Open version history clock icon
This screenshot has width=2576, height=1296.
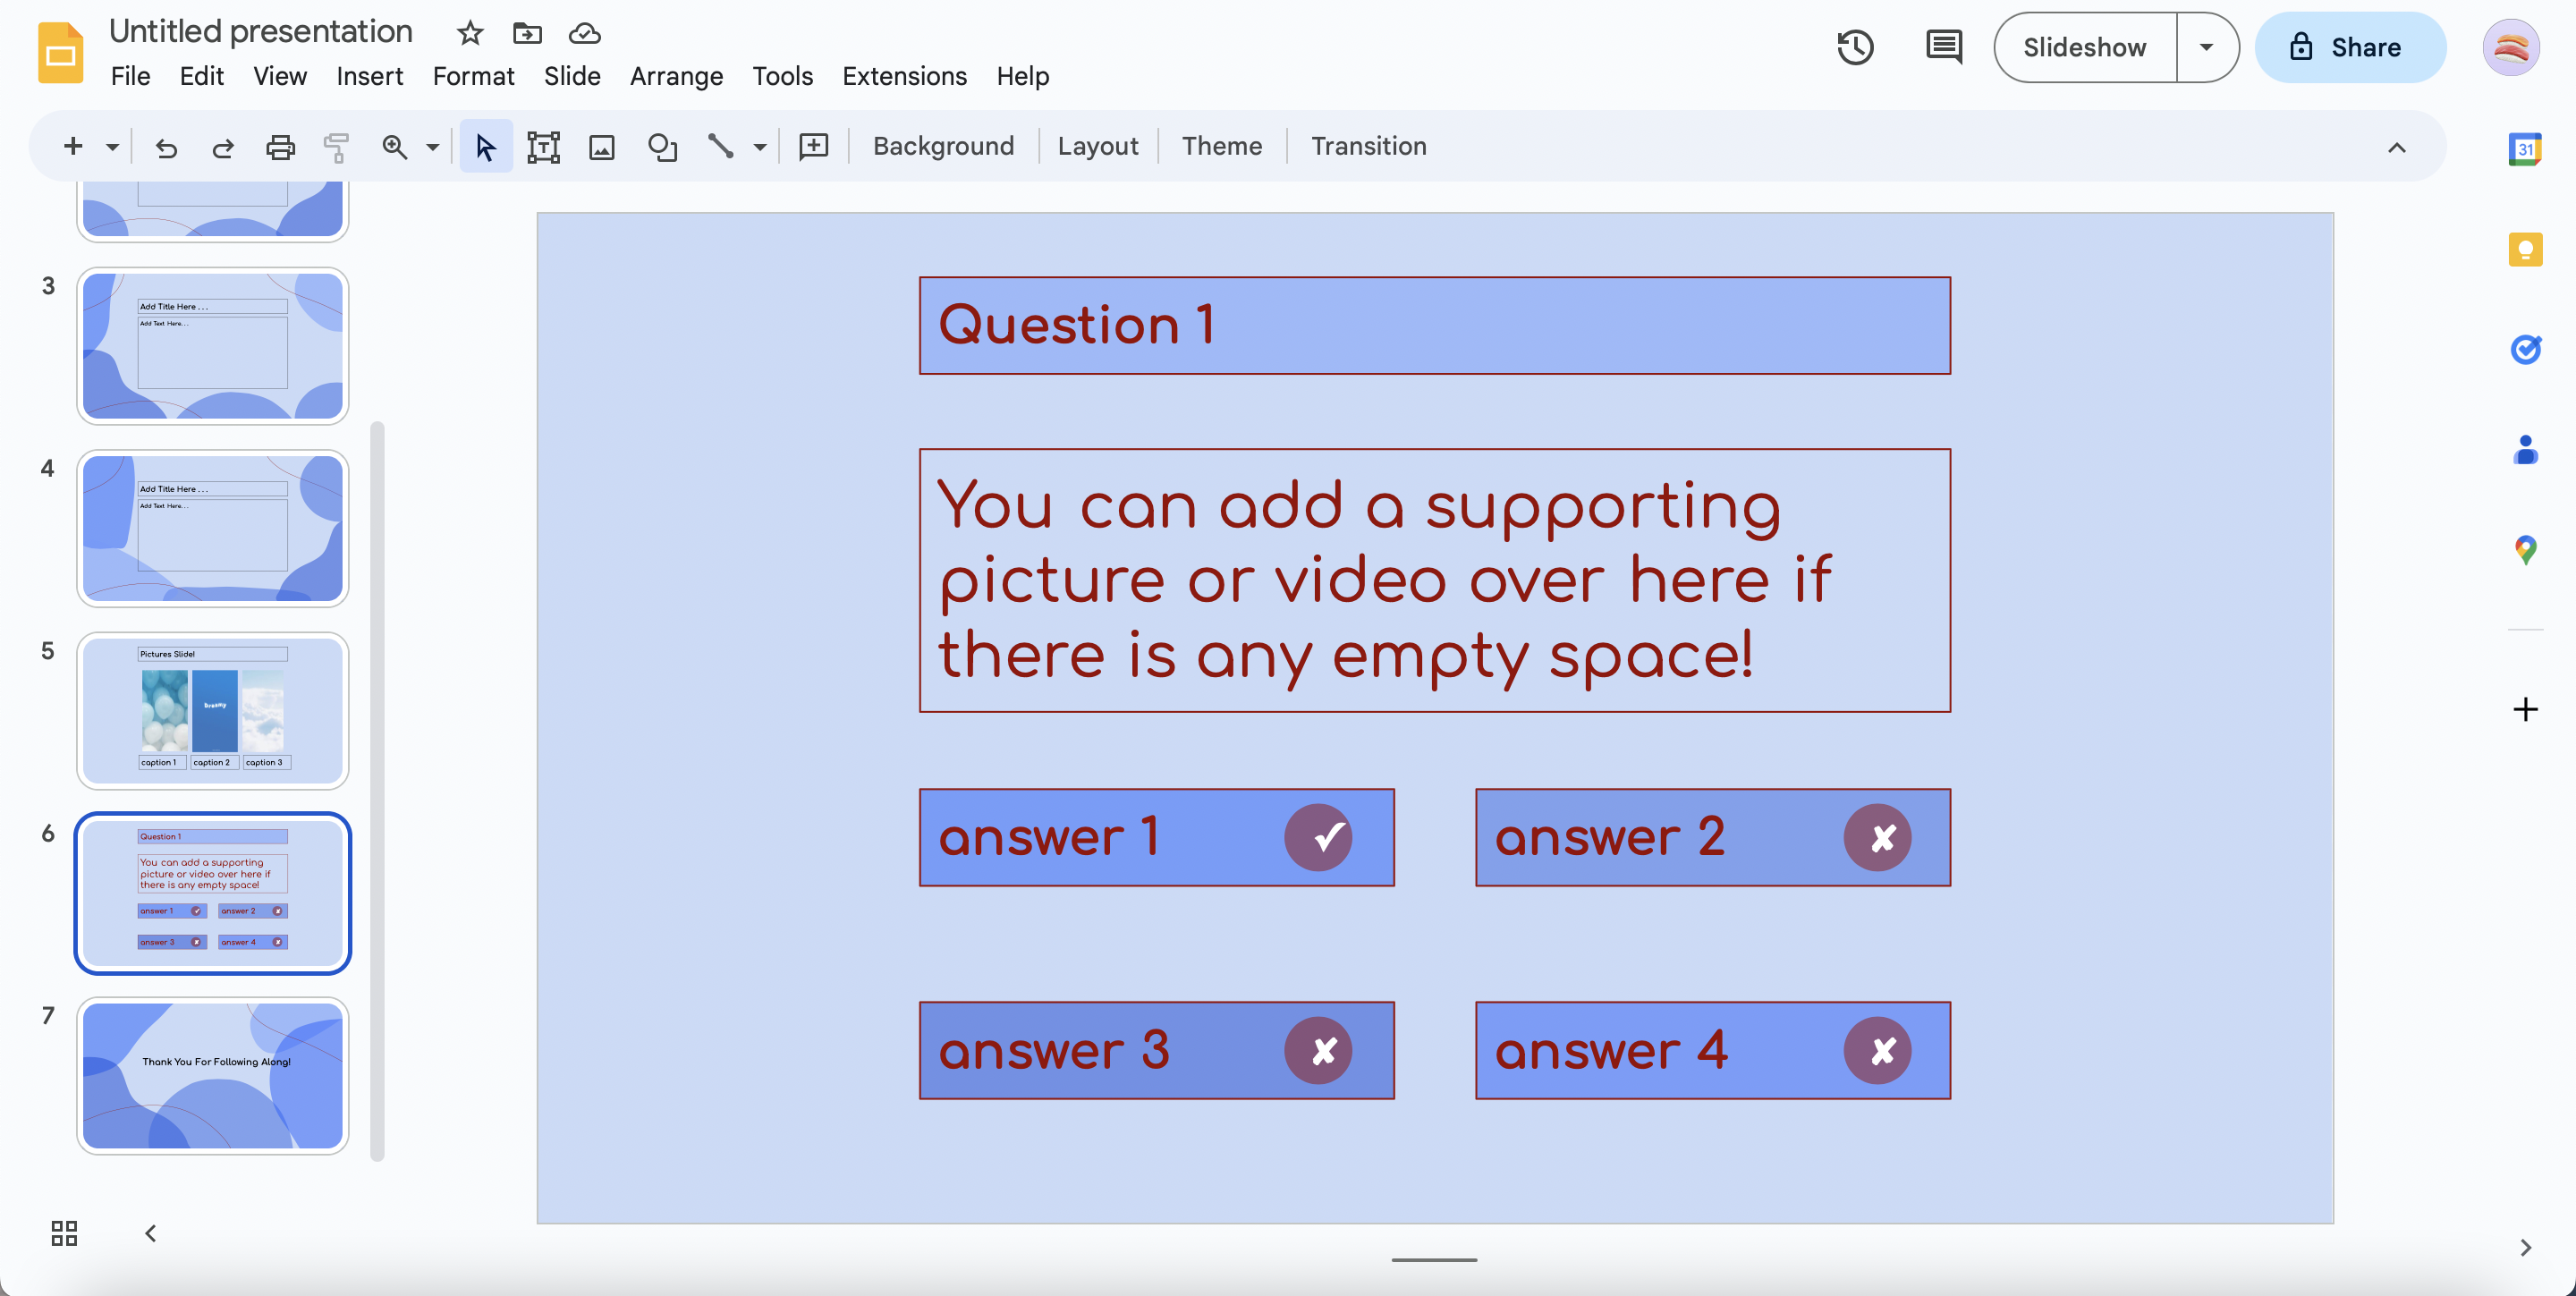pos(1854,47)
